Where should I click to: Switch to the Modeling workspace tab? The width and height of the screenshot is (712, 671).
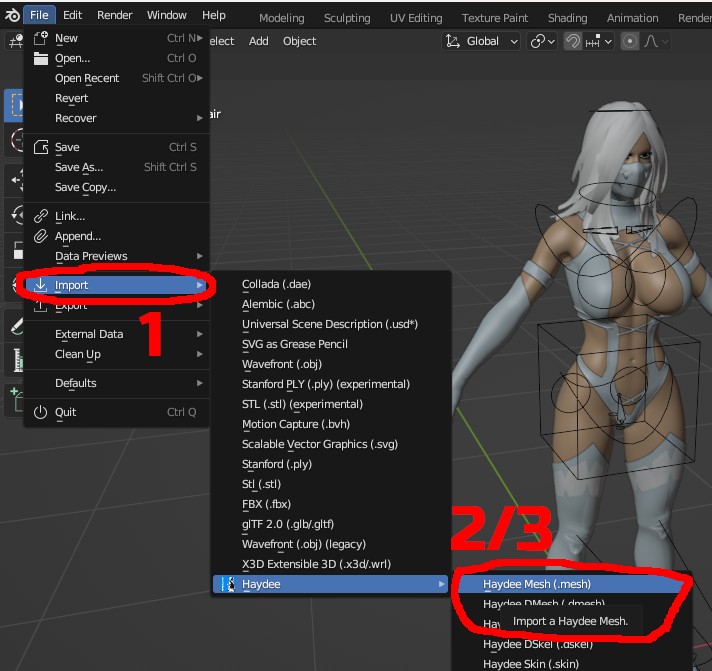click(282, 18)
